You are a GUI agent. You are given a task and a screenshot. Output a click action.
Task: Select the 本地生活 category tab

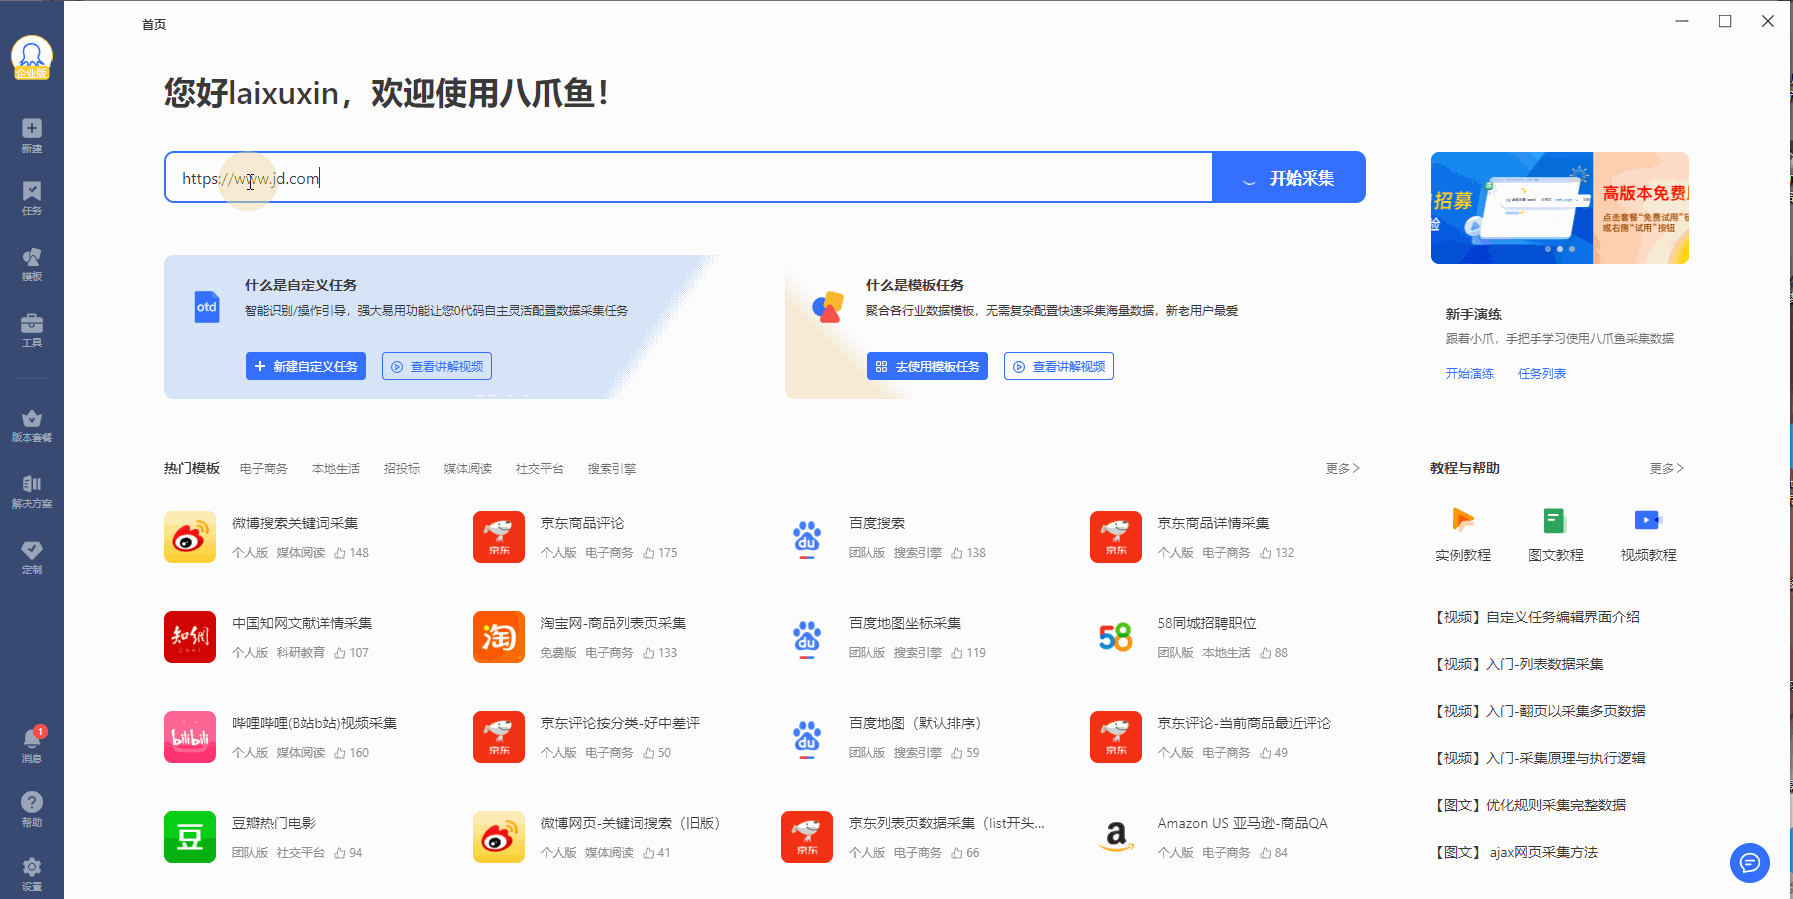pos(336,468)
